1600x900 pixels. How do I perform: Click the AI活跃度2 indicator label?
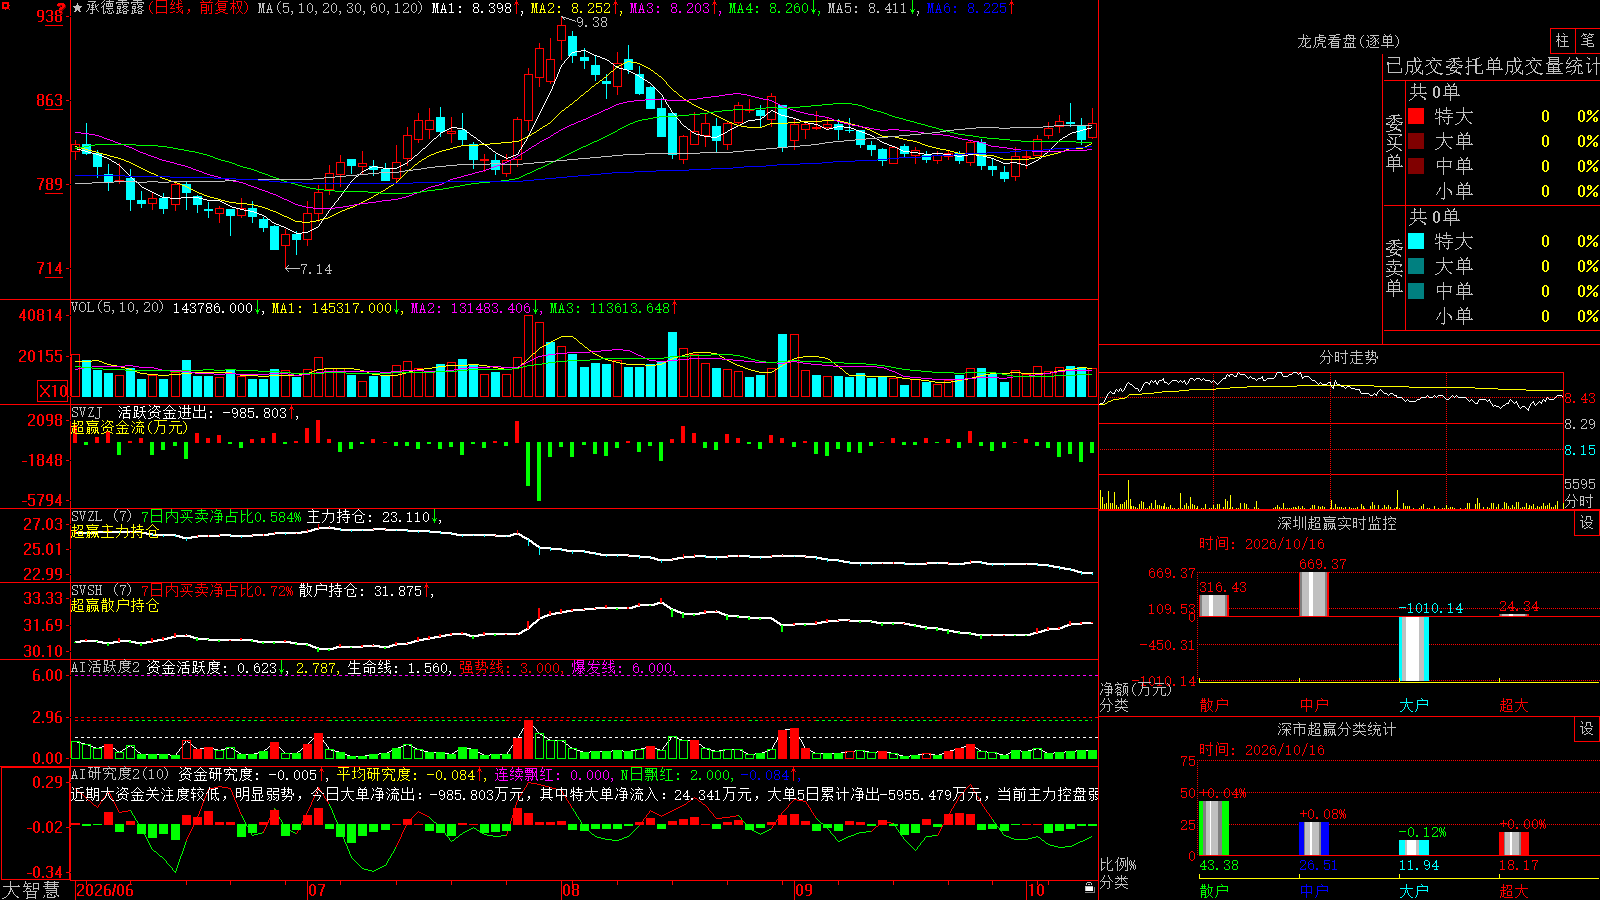(x=106, y=667)
